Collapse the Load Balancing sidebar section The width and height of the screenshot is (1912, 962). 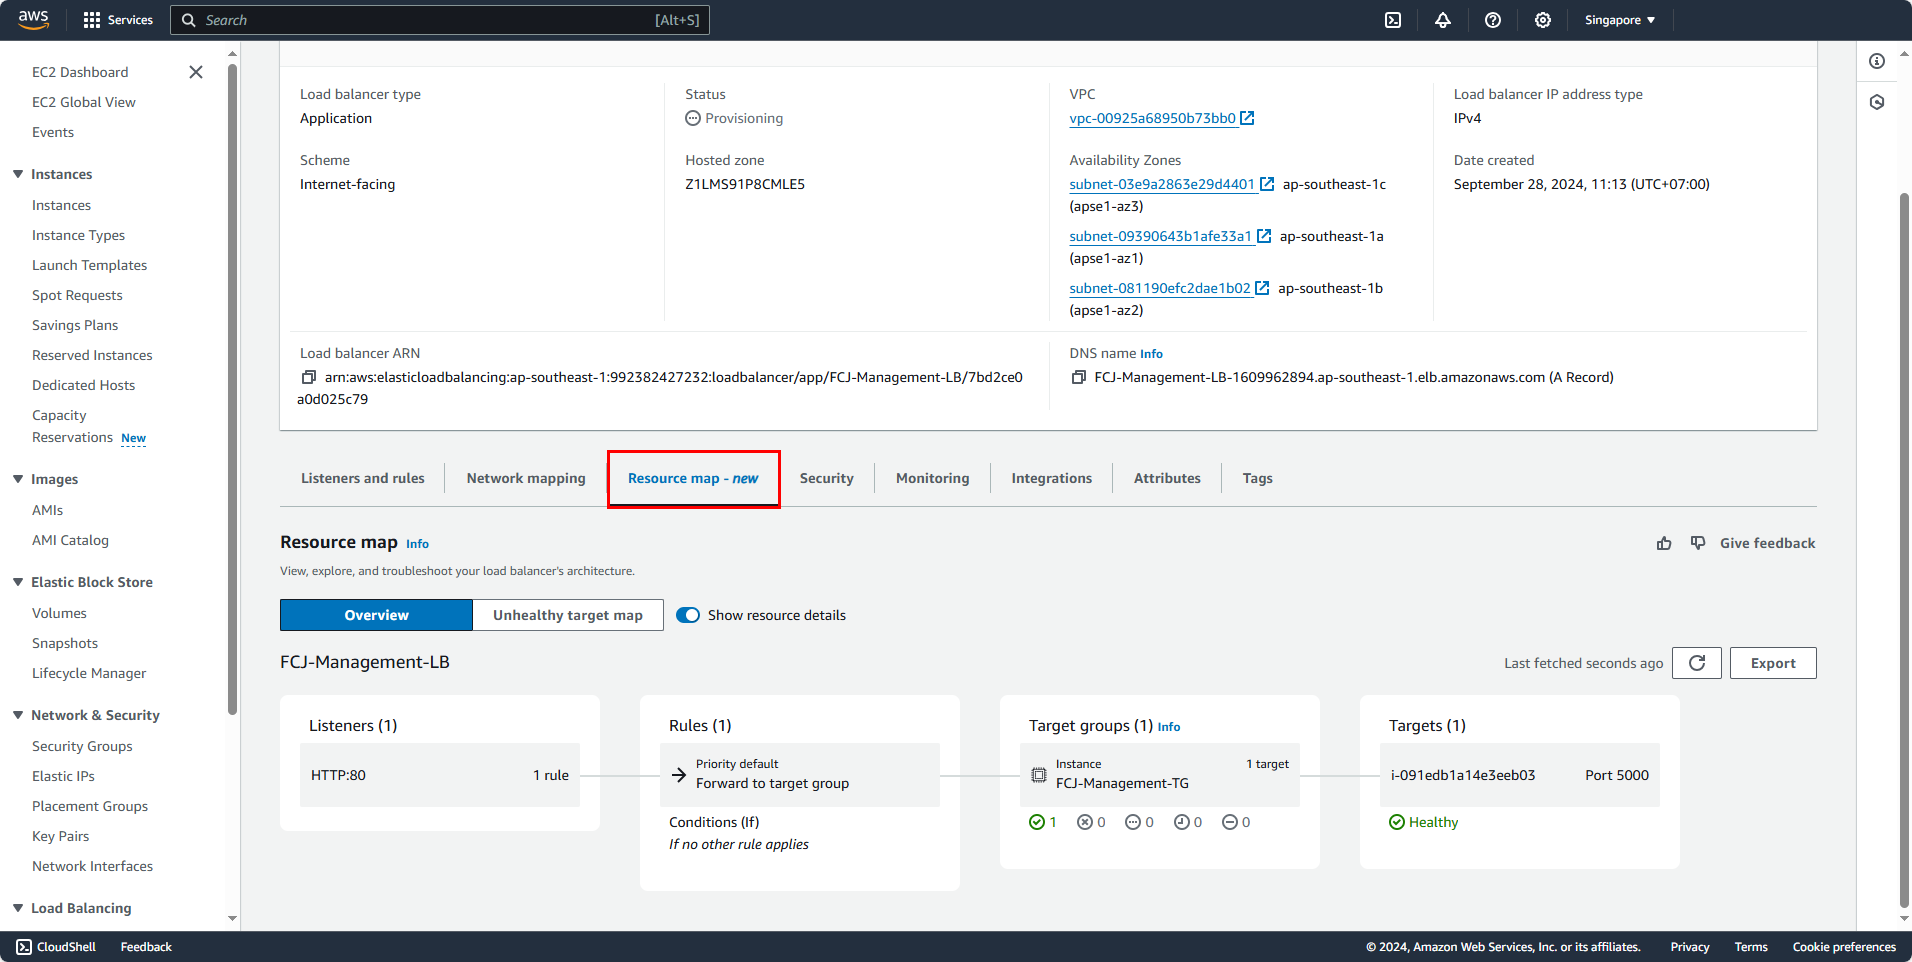pos(17,908)
